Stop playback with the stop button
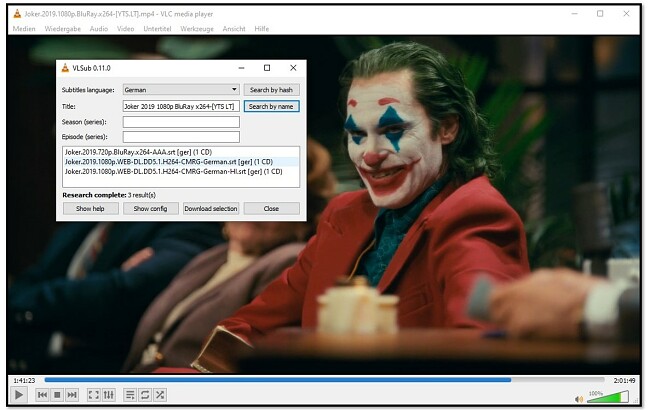This screenshot has height=410, width=650. (57, 395)
